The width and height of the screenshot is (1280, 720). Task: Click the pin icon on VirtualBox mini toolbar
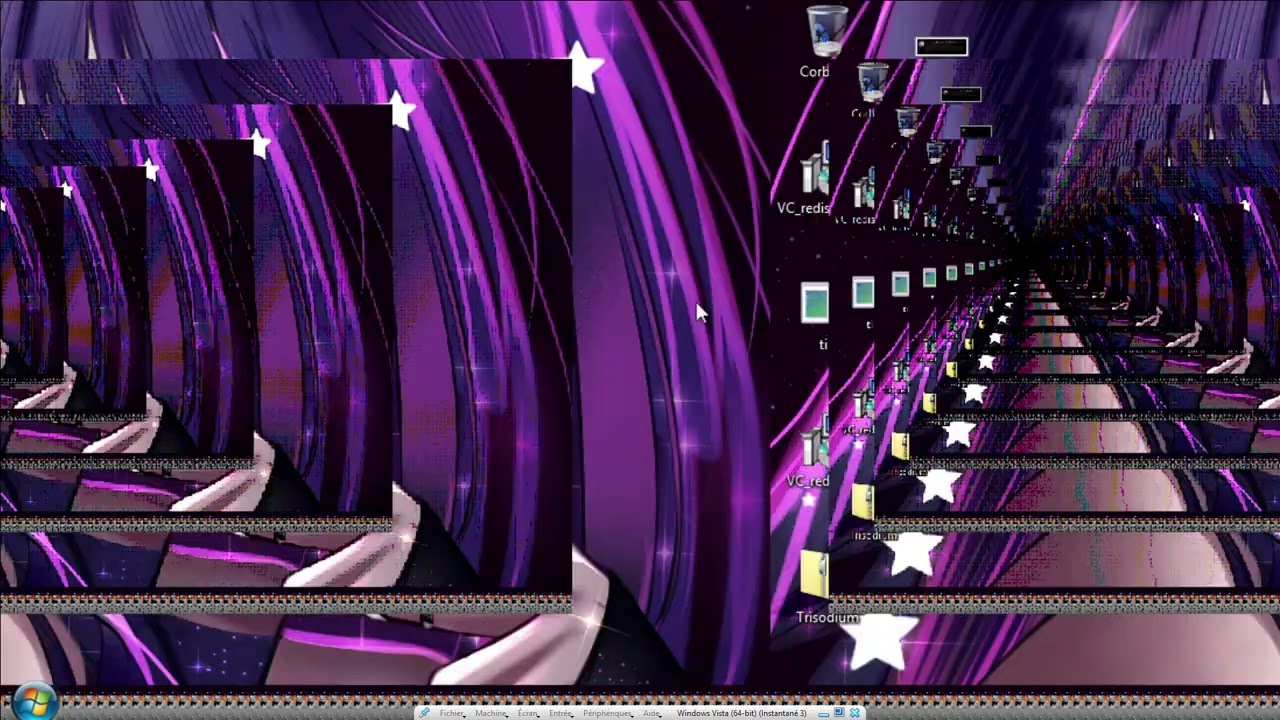424,713
